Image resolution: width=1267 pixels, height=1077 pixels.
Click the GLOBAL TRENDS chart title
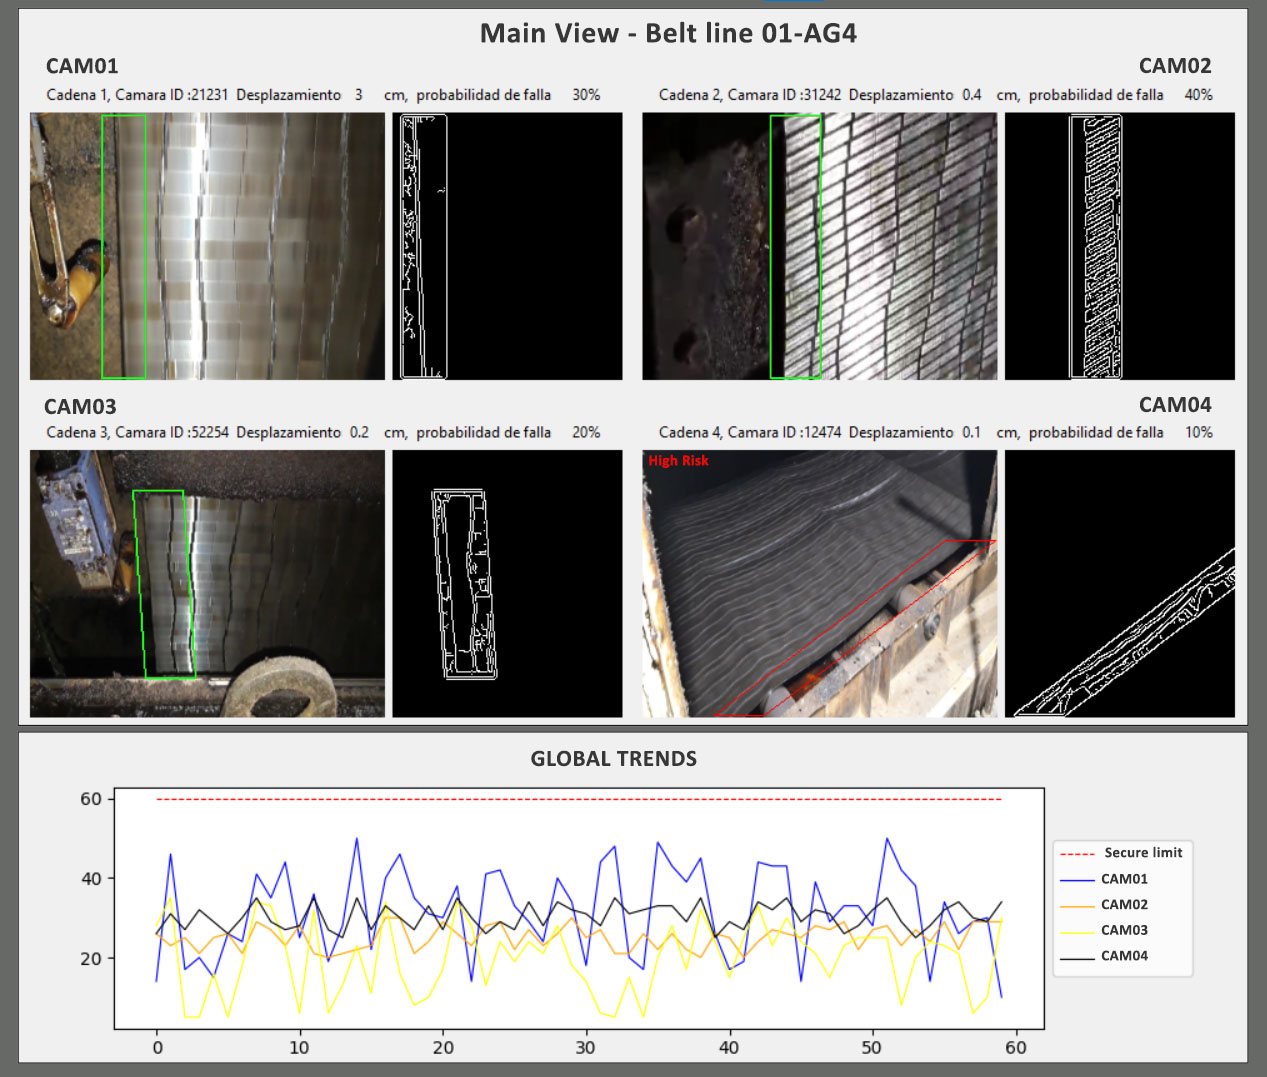(x=613, y=759)
